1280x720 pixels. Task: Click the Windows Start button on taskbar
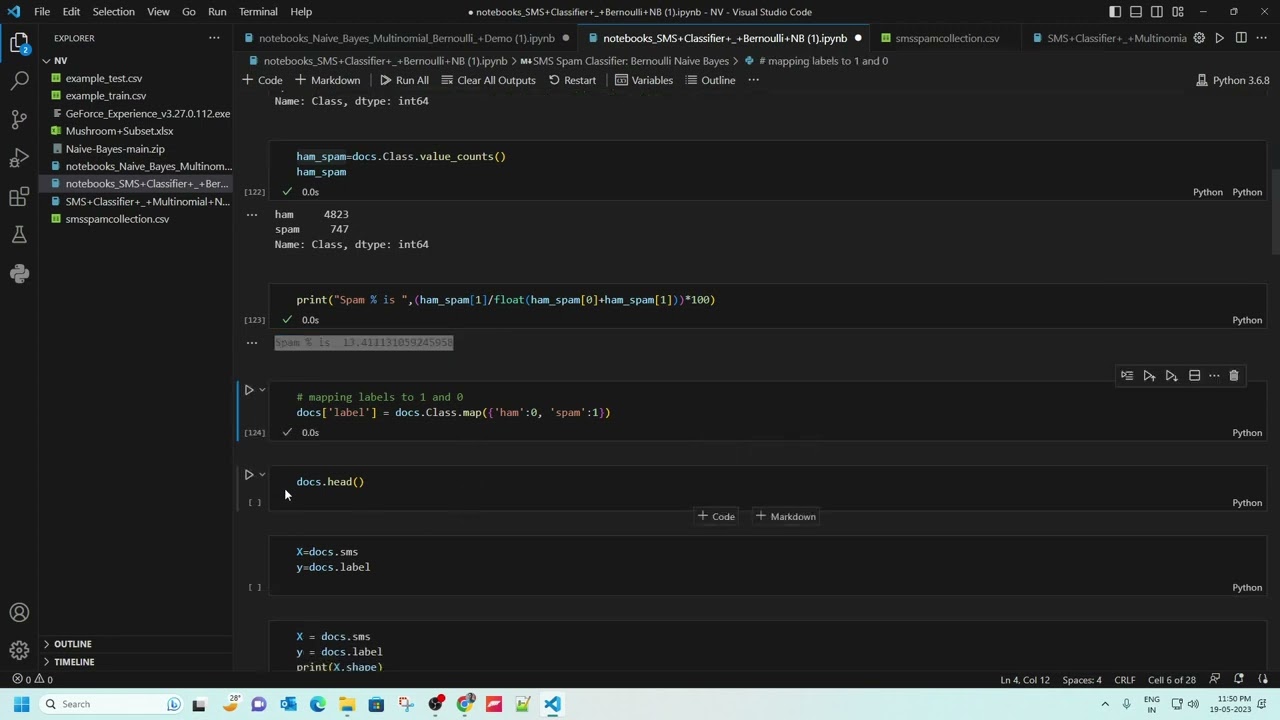(x=21, y=704)
